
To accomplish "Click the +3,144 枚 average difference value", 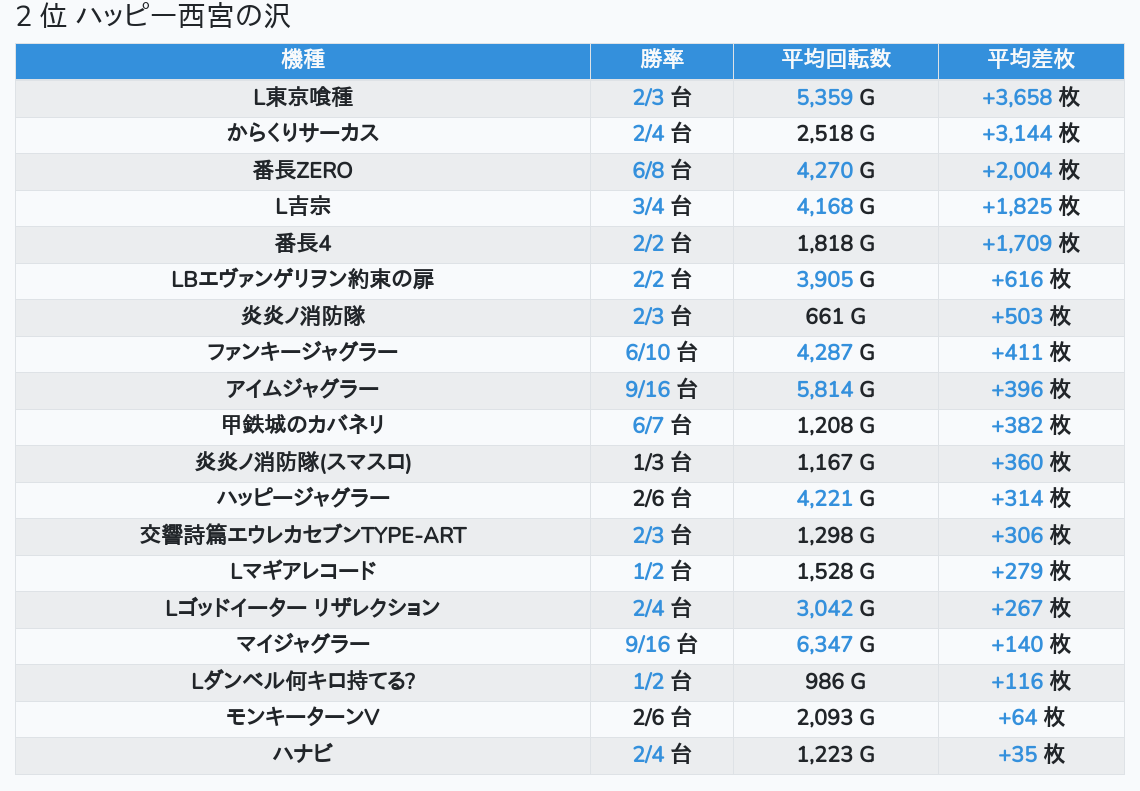I will point(1030,134).
